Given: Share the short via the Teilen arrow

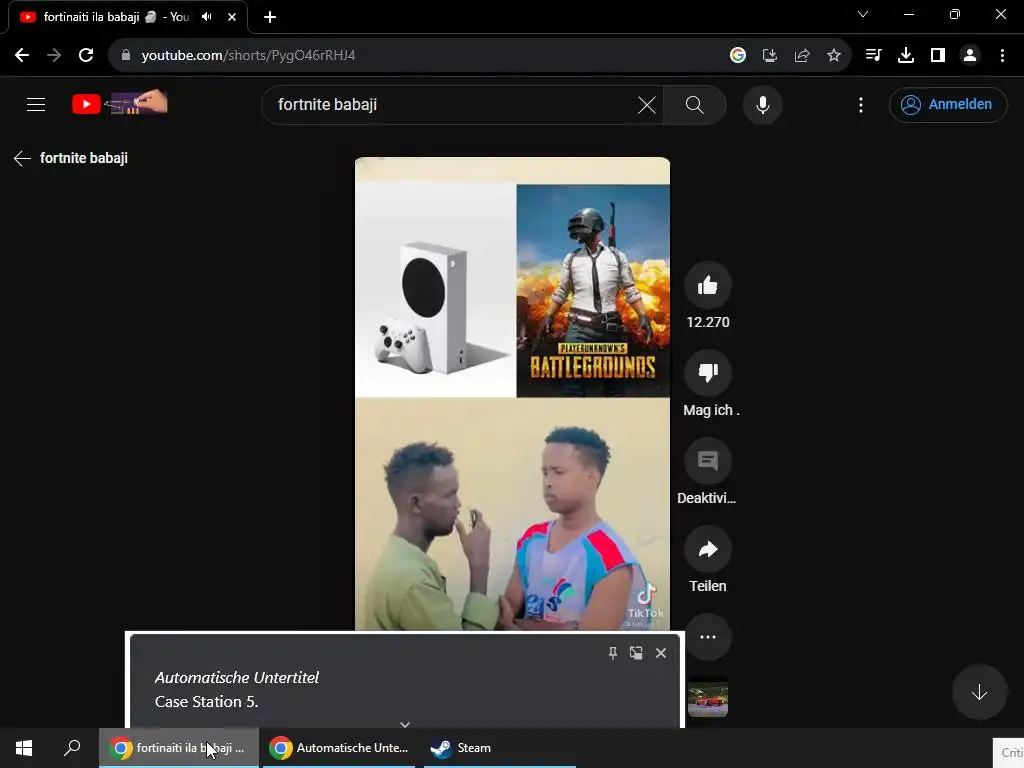Looking at the screenshot, I should coord(708,549).
